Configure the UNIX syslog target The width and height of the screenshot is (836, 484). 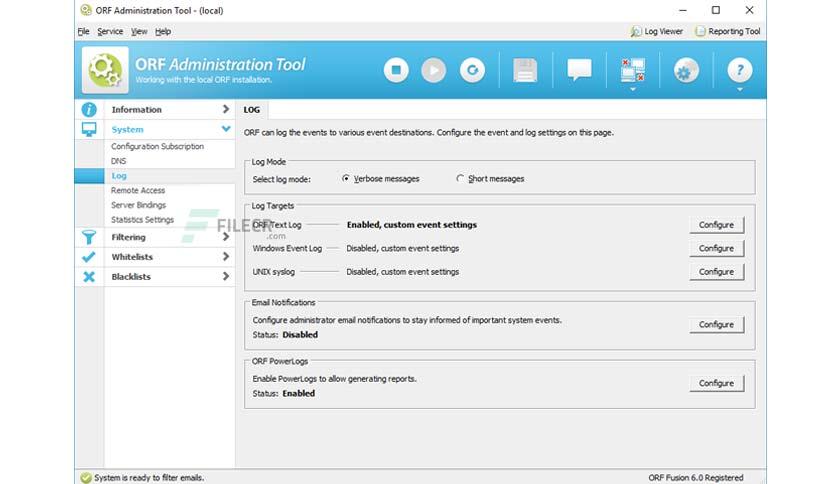717,272
